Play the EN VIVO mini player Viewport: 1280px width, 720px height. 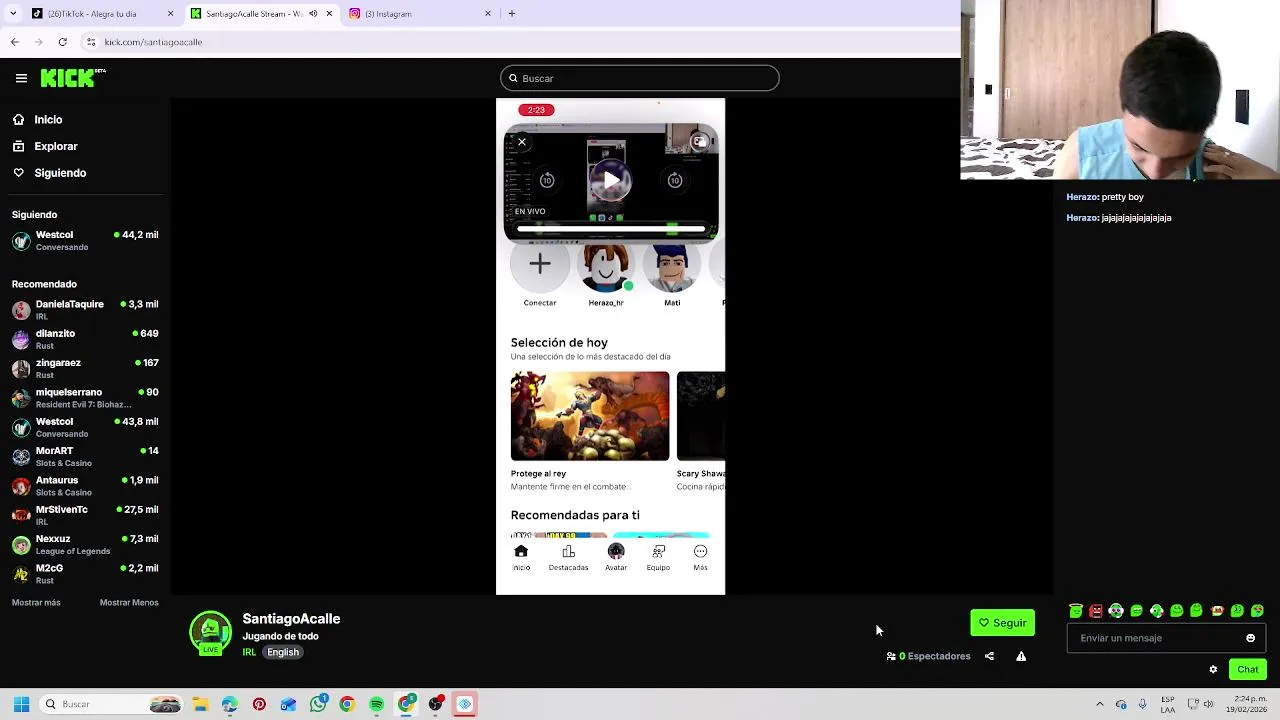pos(610,180)
